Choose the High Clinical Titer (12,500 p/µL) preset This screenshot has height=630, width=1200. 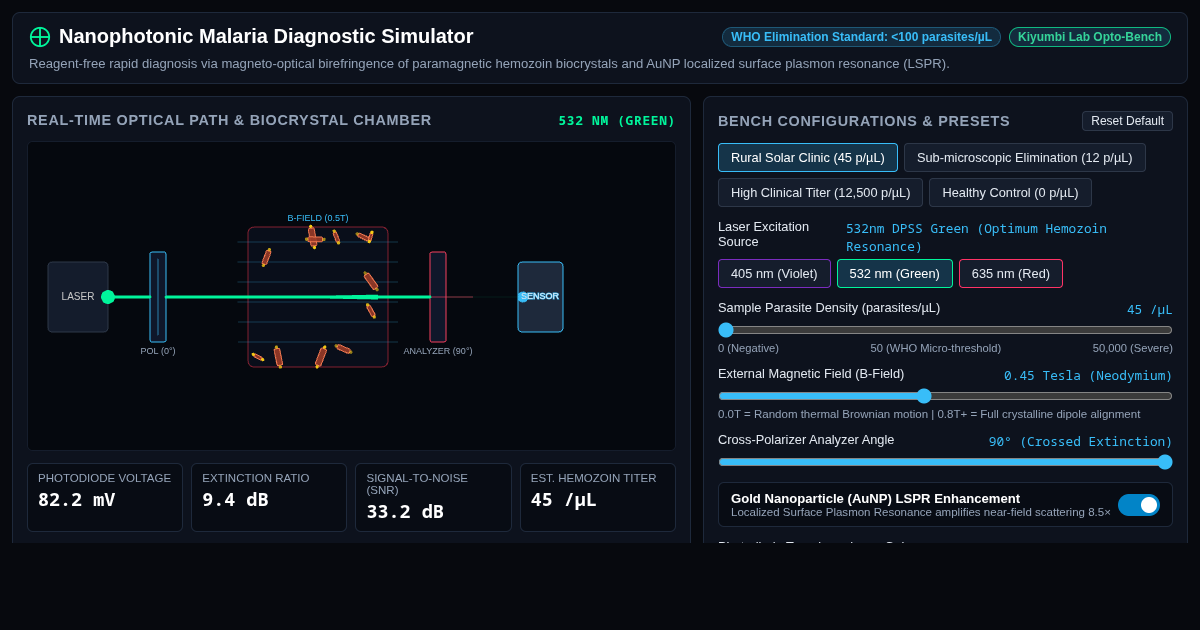coord(820,192)
